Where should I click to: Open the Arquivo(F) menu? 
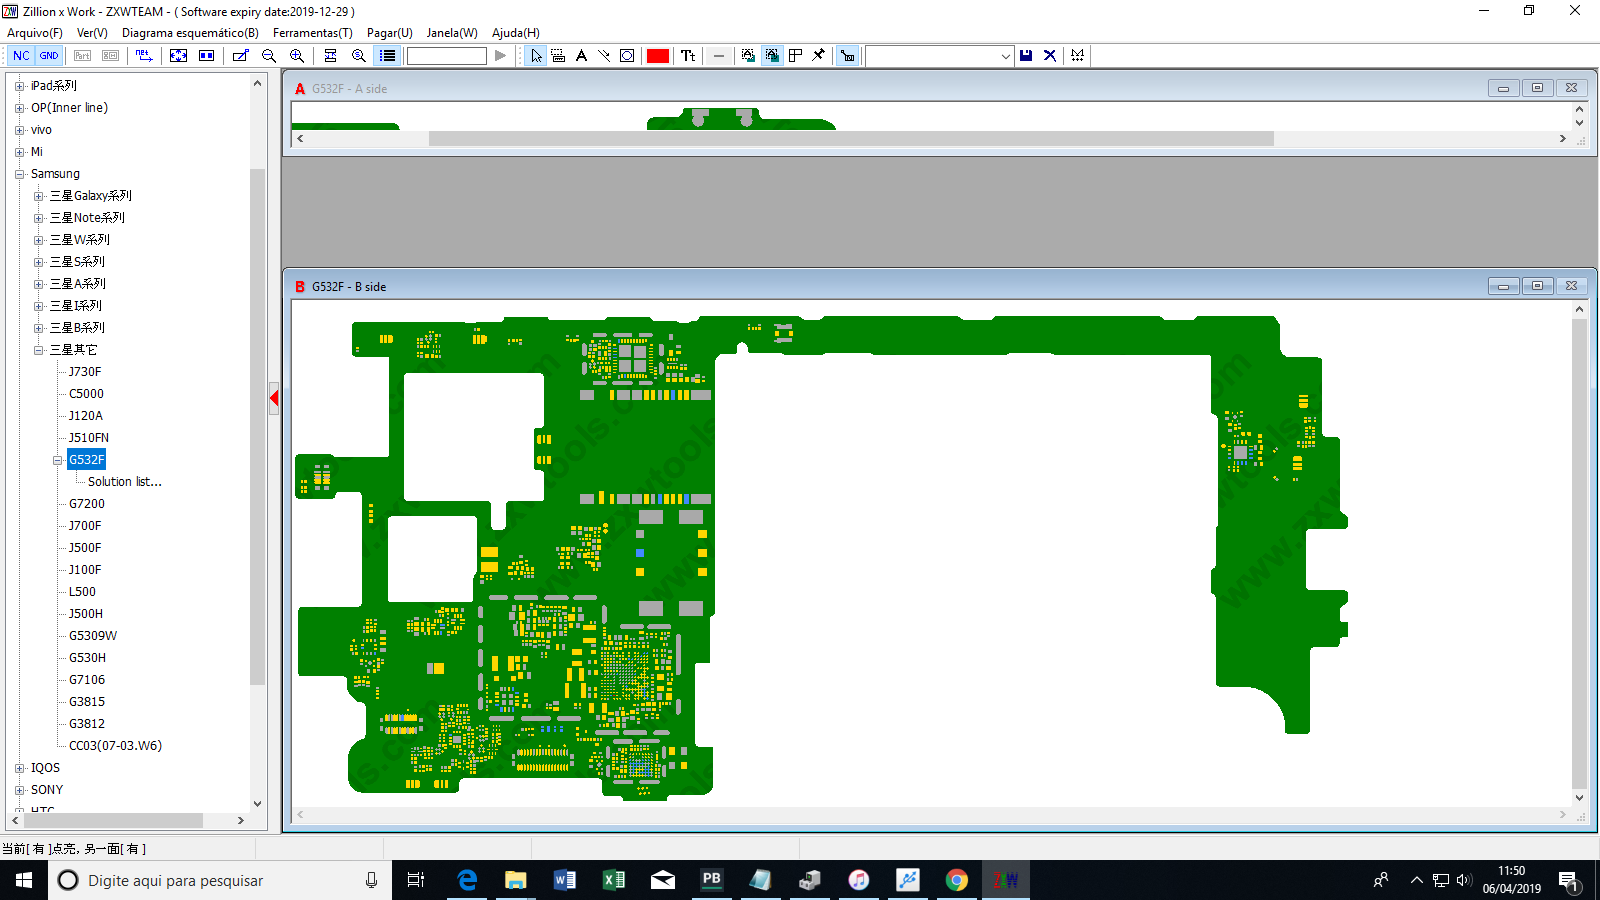35,33
